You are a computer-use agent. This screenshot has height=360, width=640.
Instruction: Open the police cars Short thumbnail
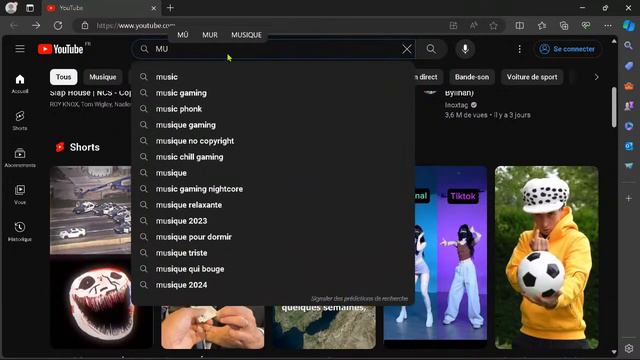[91, 210]
